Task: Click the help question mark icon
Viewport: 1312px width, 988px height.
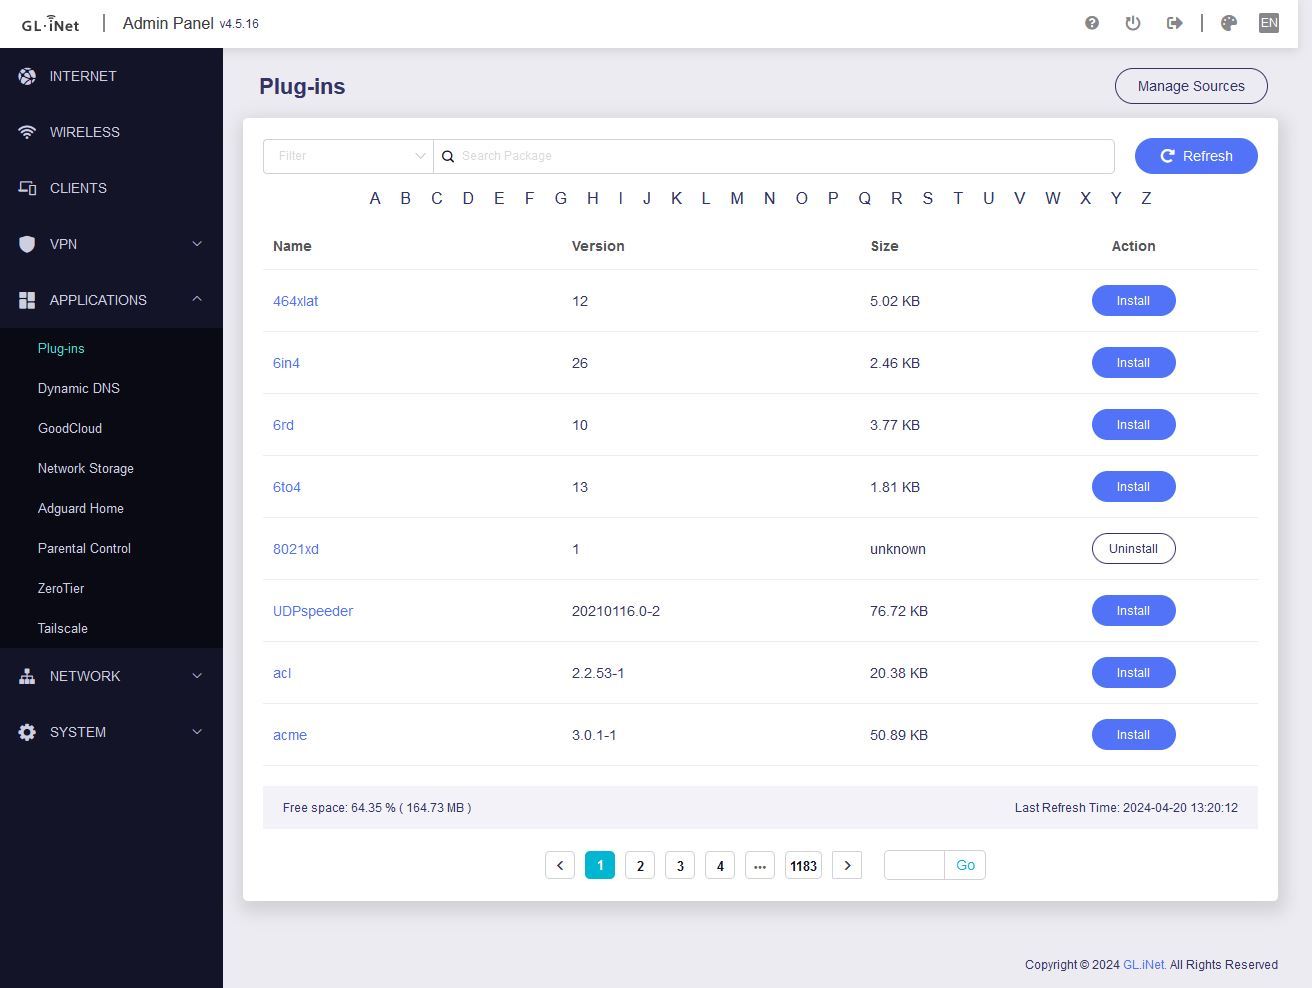Action: (1092, 23)
